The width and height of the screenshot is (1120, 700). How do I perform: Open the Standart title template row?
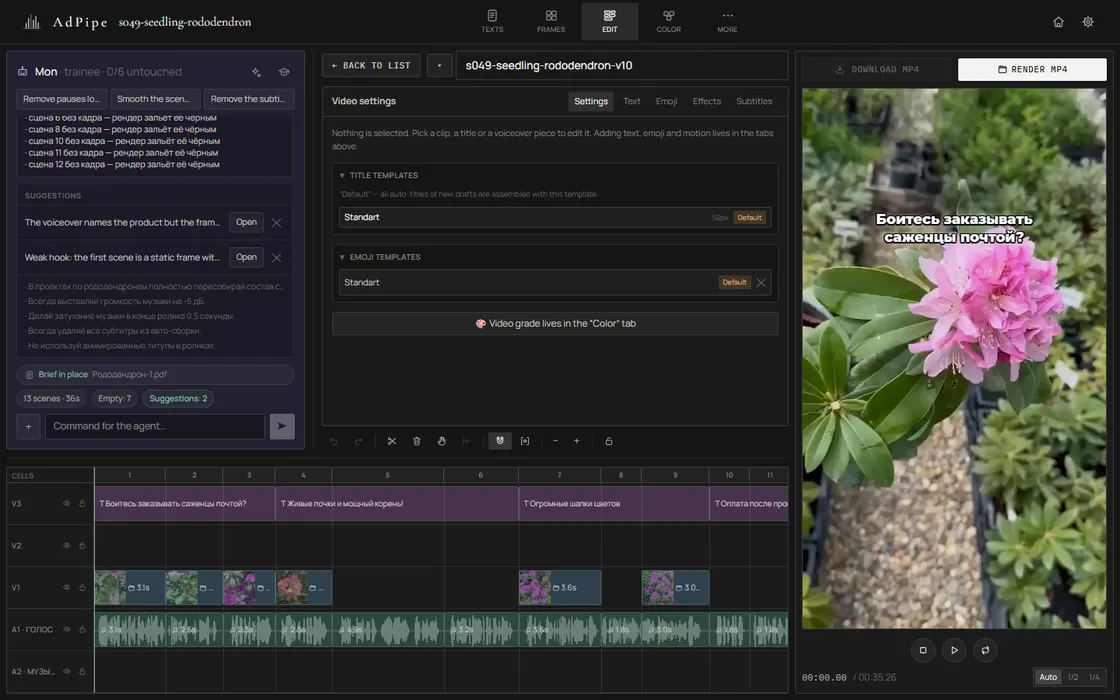pyautogui.click(x=554, y=217)
